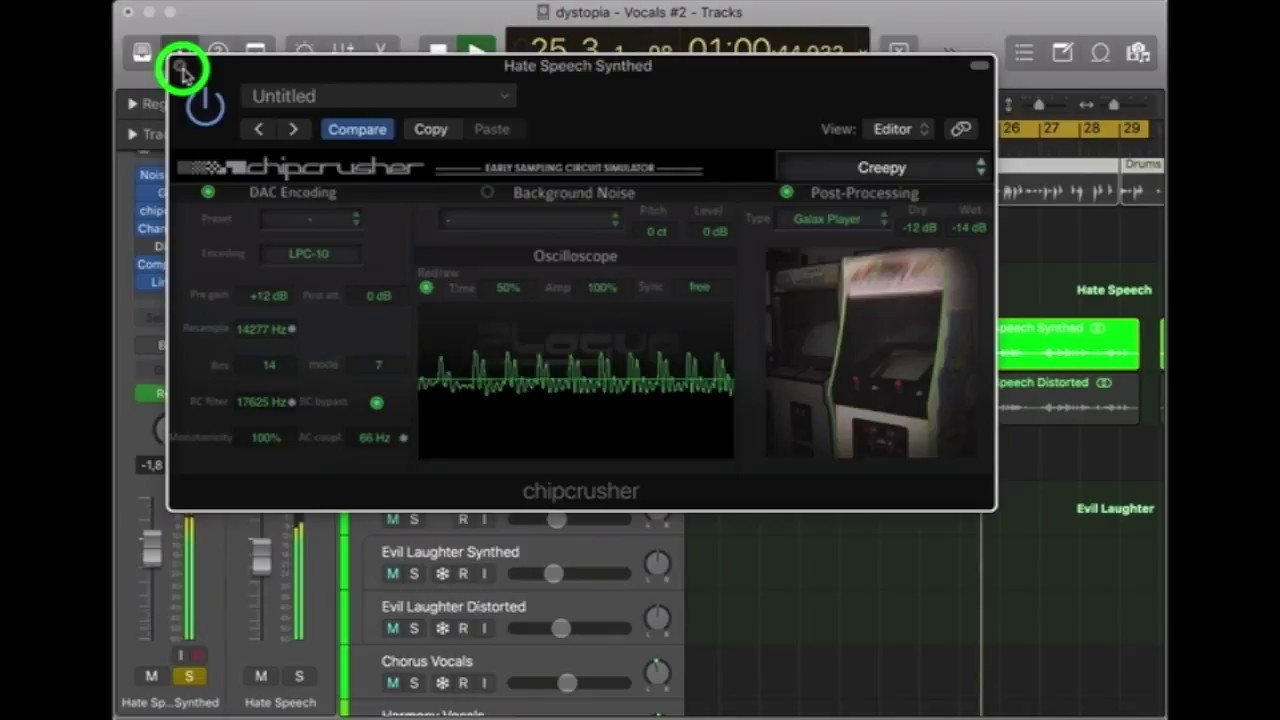Open the Note Pad icon in toolbar

1062,53
